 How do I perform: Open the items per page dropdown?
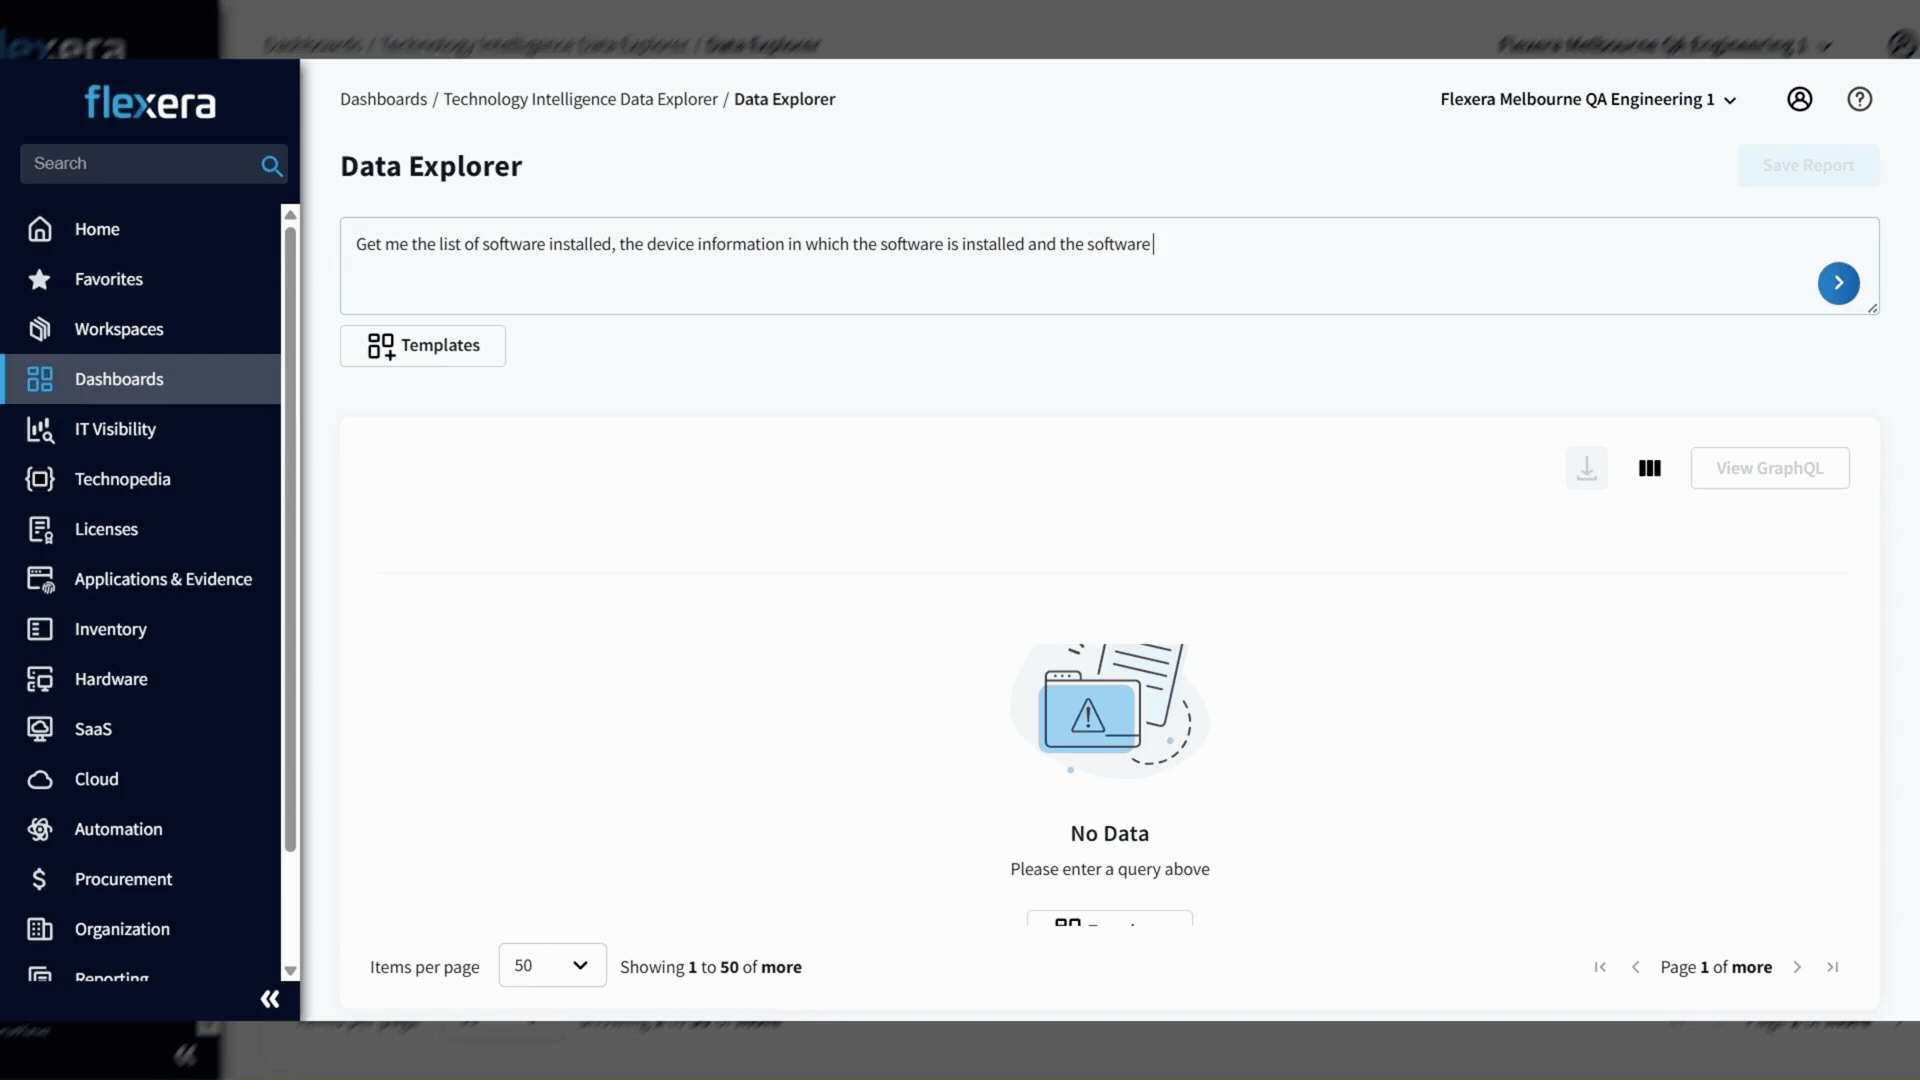point(552,965)
